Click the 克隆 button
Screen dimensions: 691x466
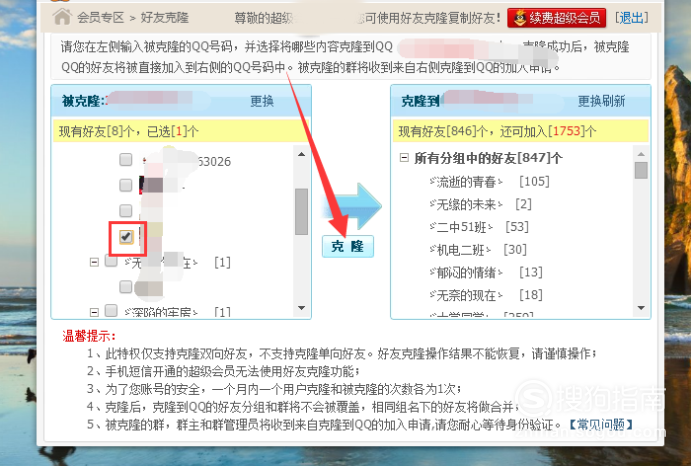(348, 246)
